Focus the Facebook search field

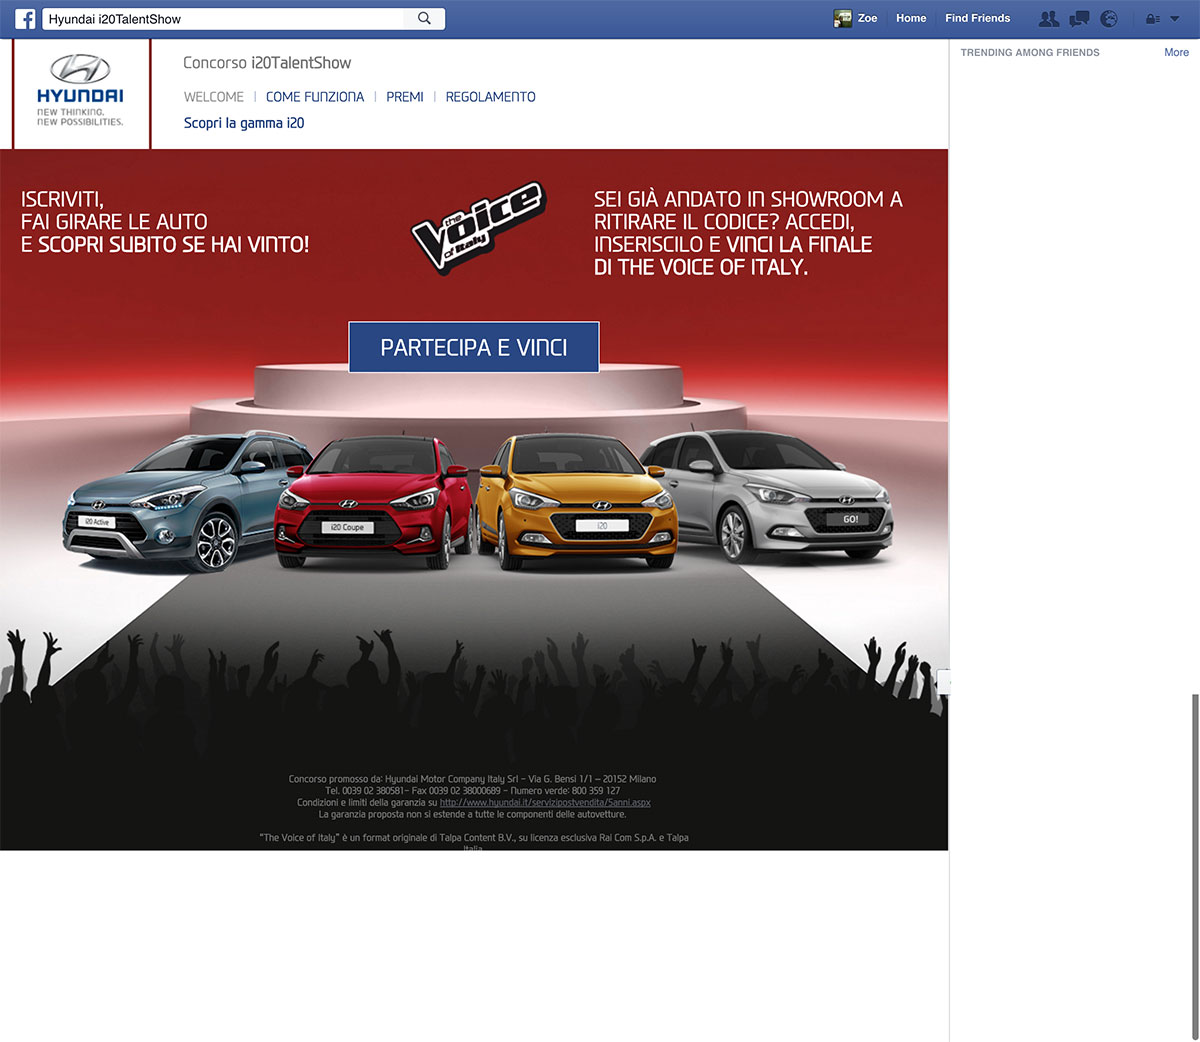[x=224, y=18]
